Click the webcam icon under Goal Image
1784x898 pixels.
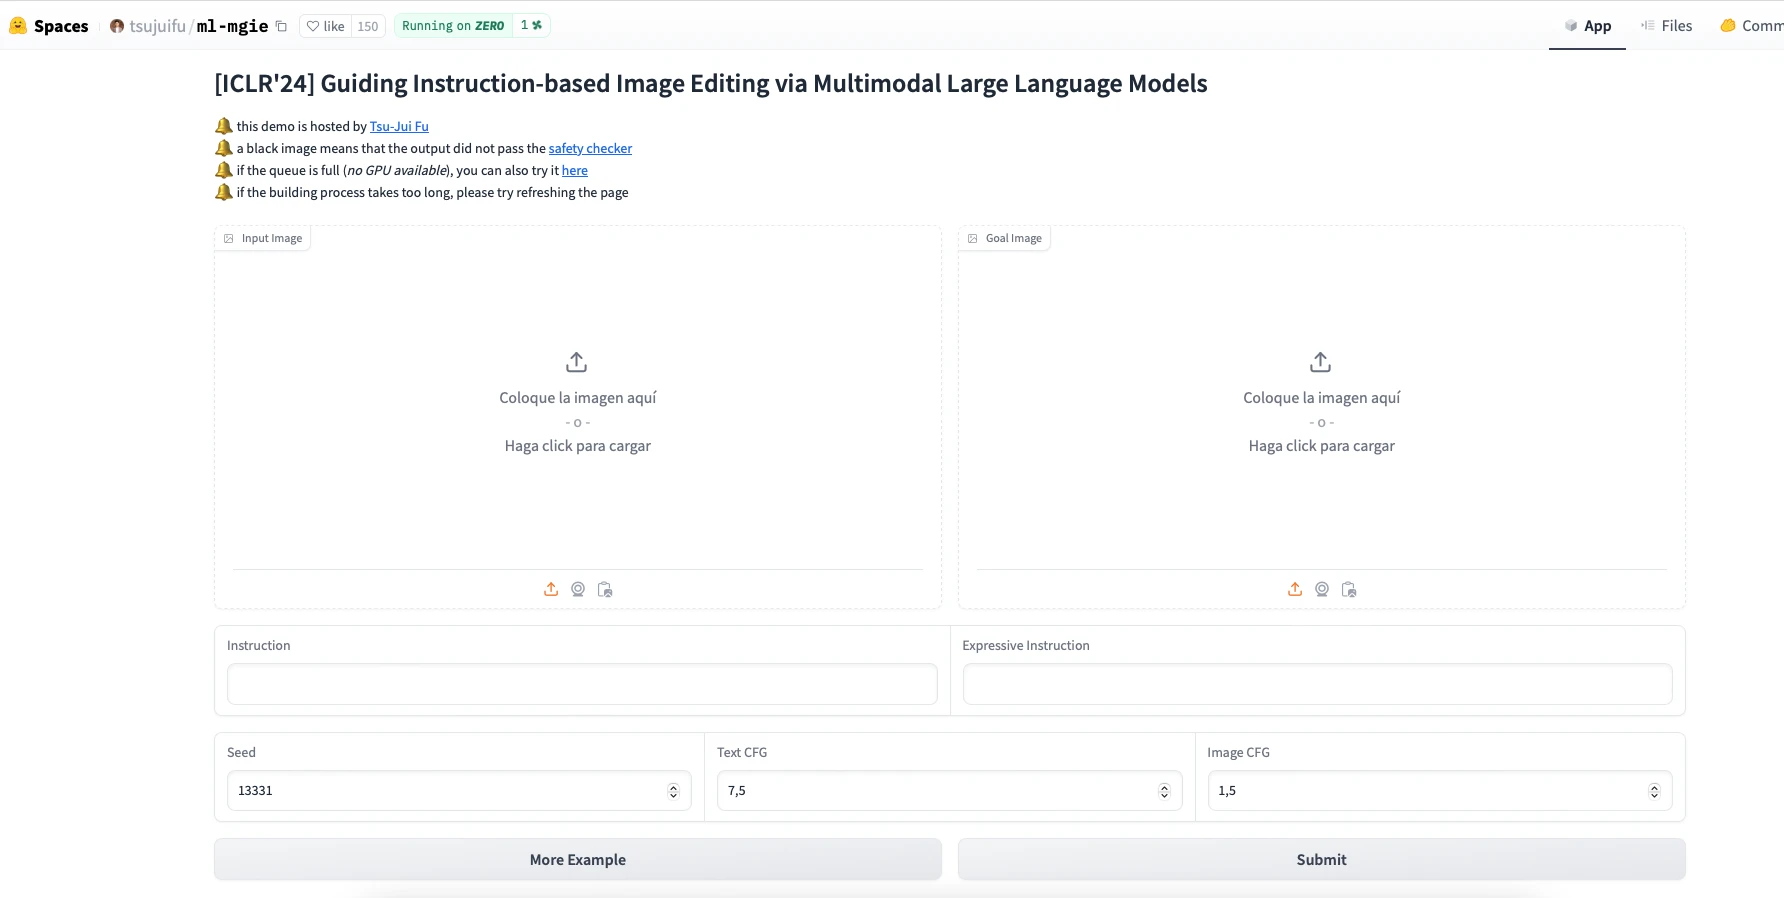click(x=1322, y=589)
